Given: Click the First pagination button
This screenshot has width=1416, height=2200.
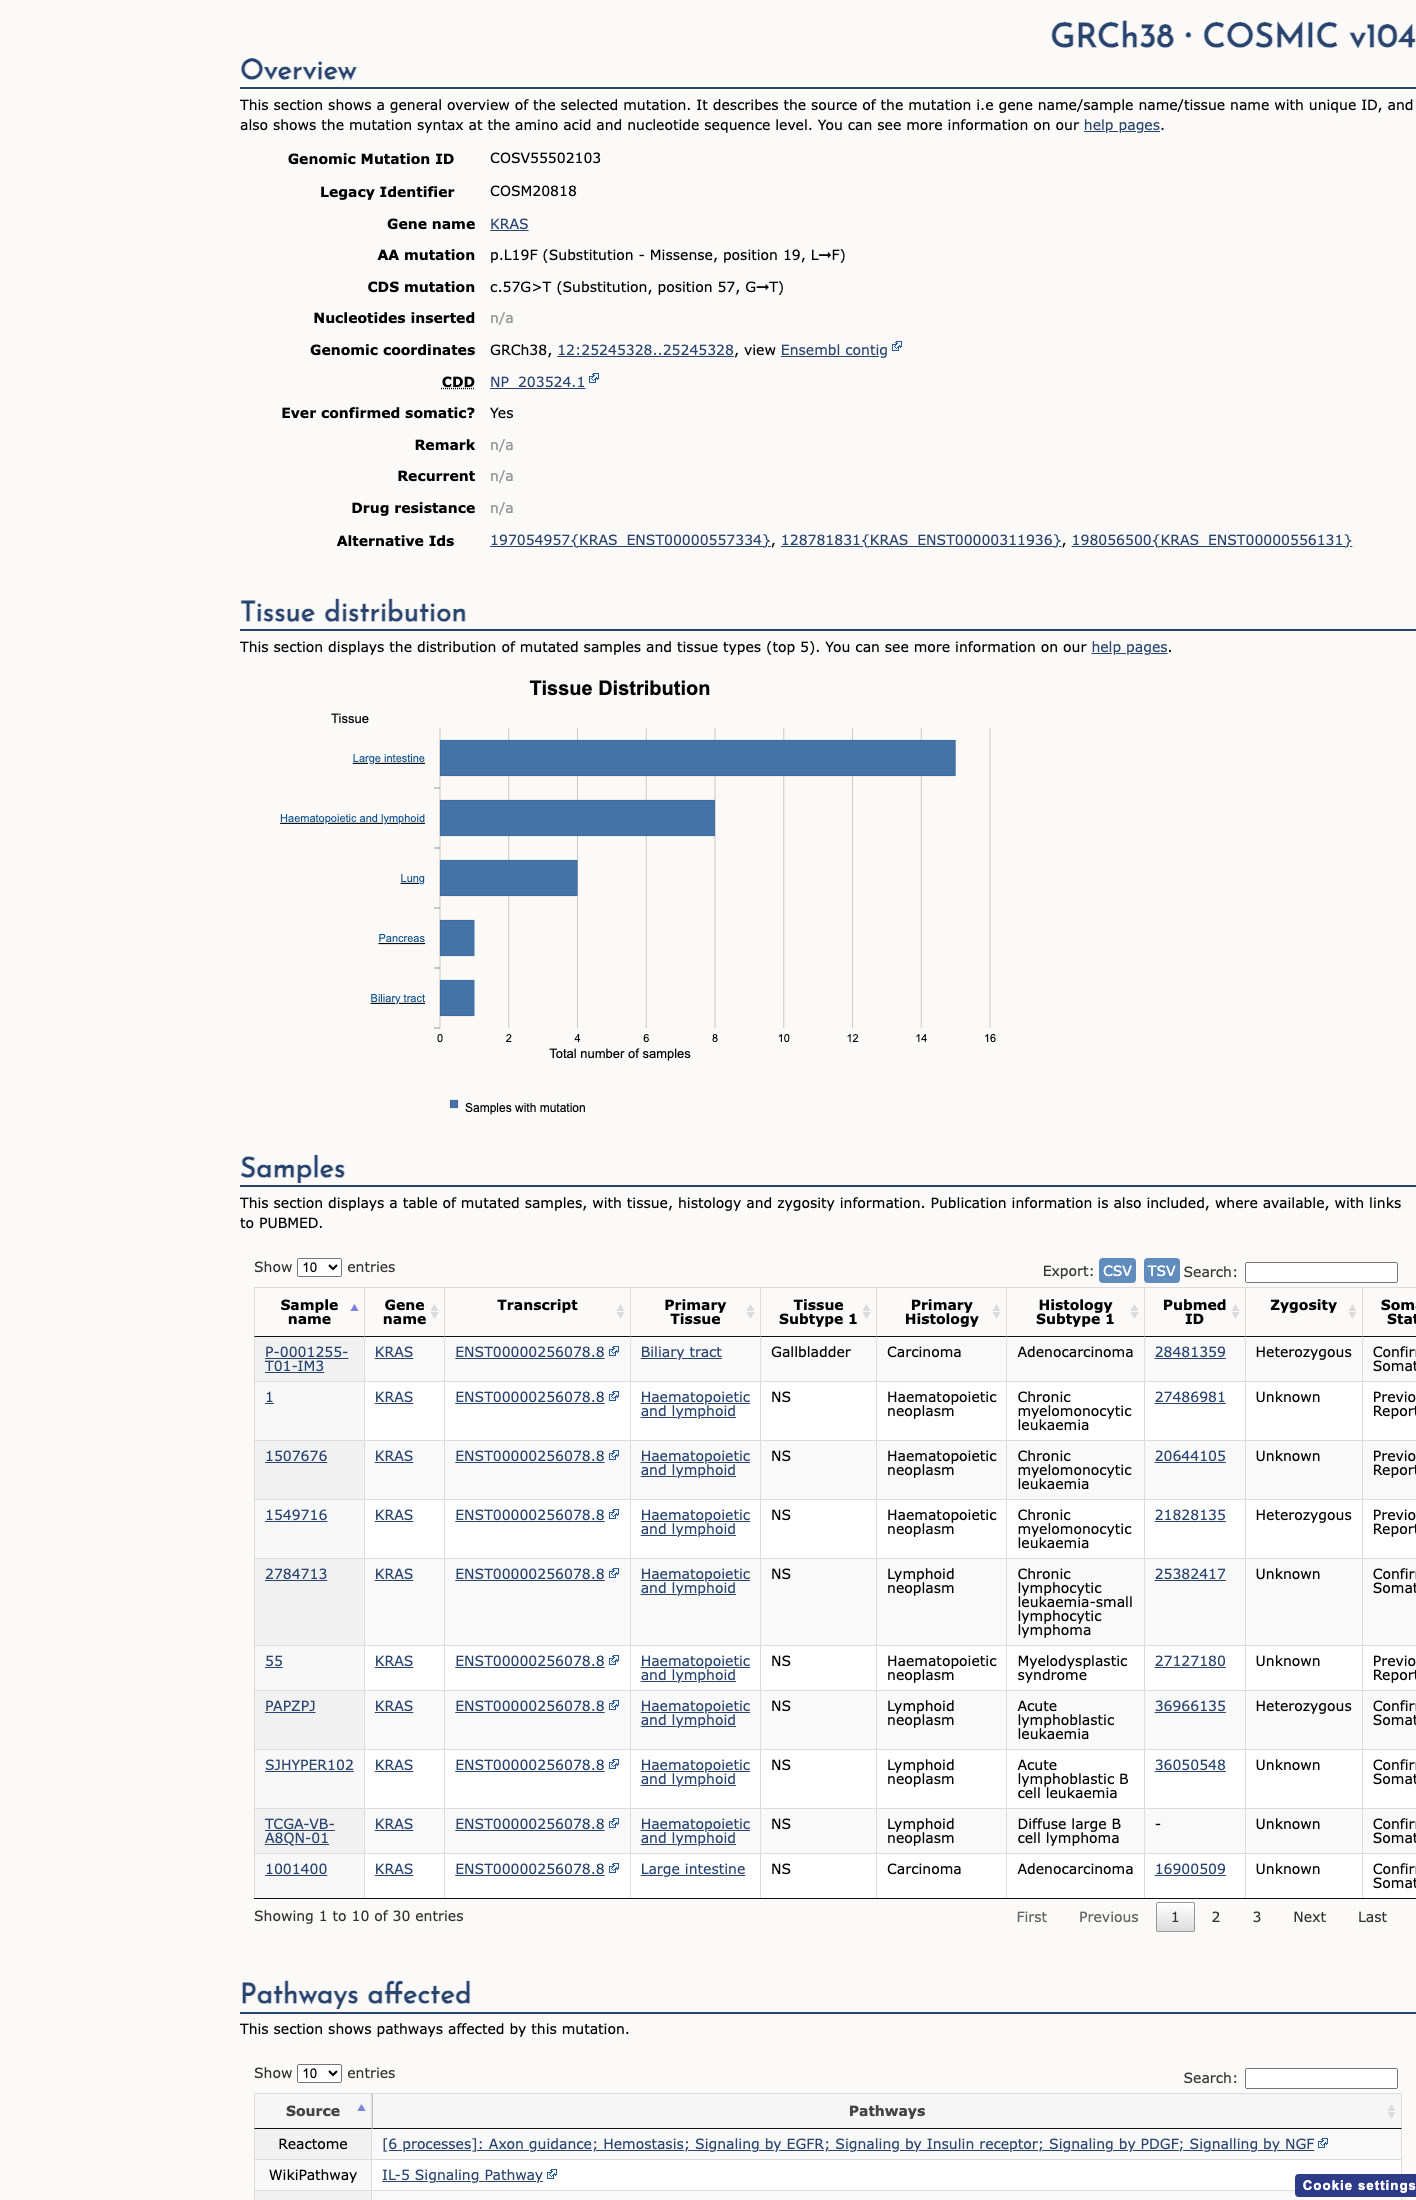Looking at the screenshot, I should (1032, 1917).
